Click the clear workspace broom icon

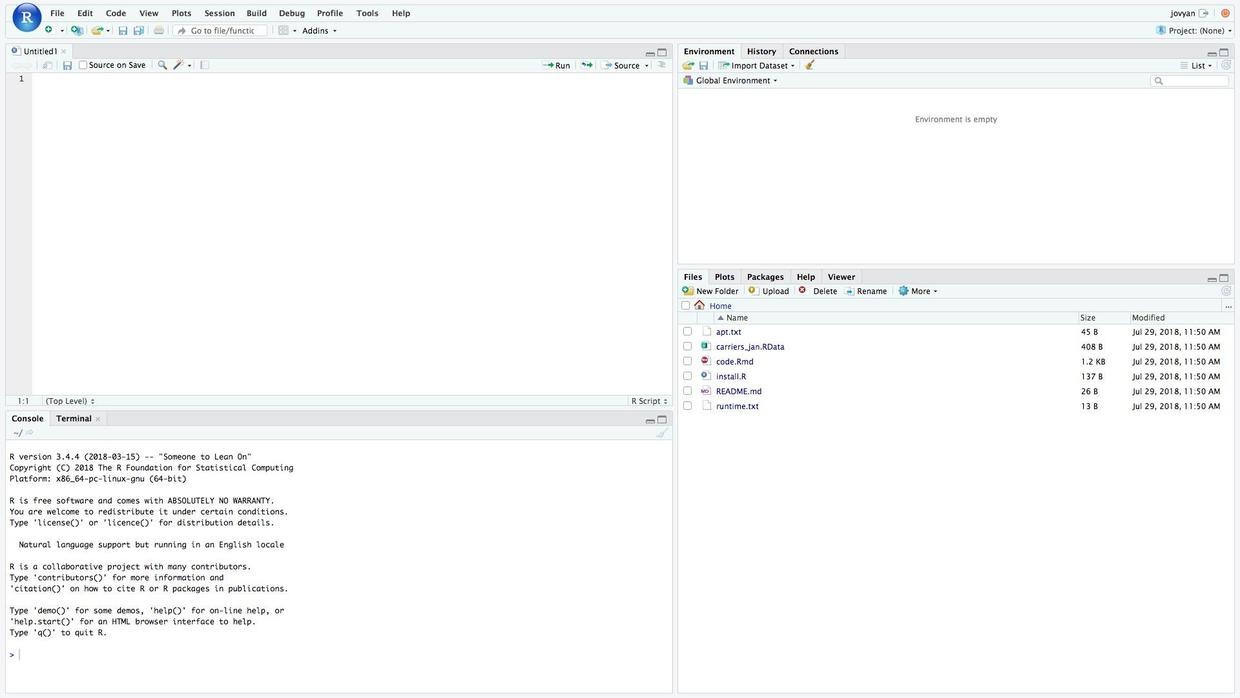pyautogui.click(x=810, y=66)
